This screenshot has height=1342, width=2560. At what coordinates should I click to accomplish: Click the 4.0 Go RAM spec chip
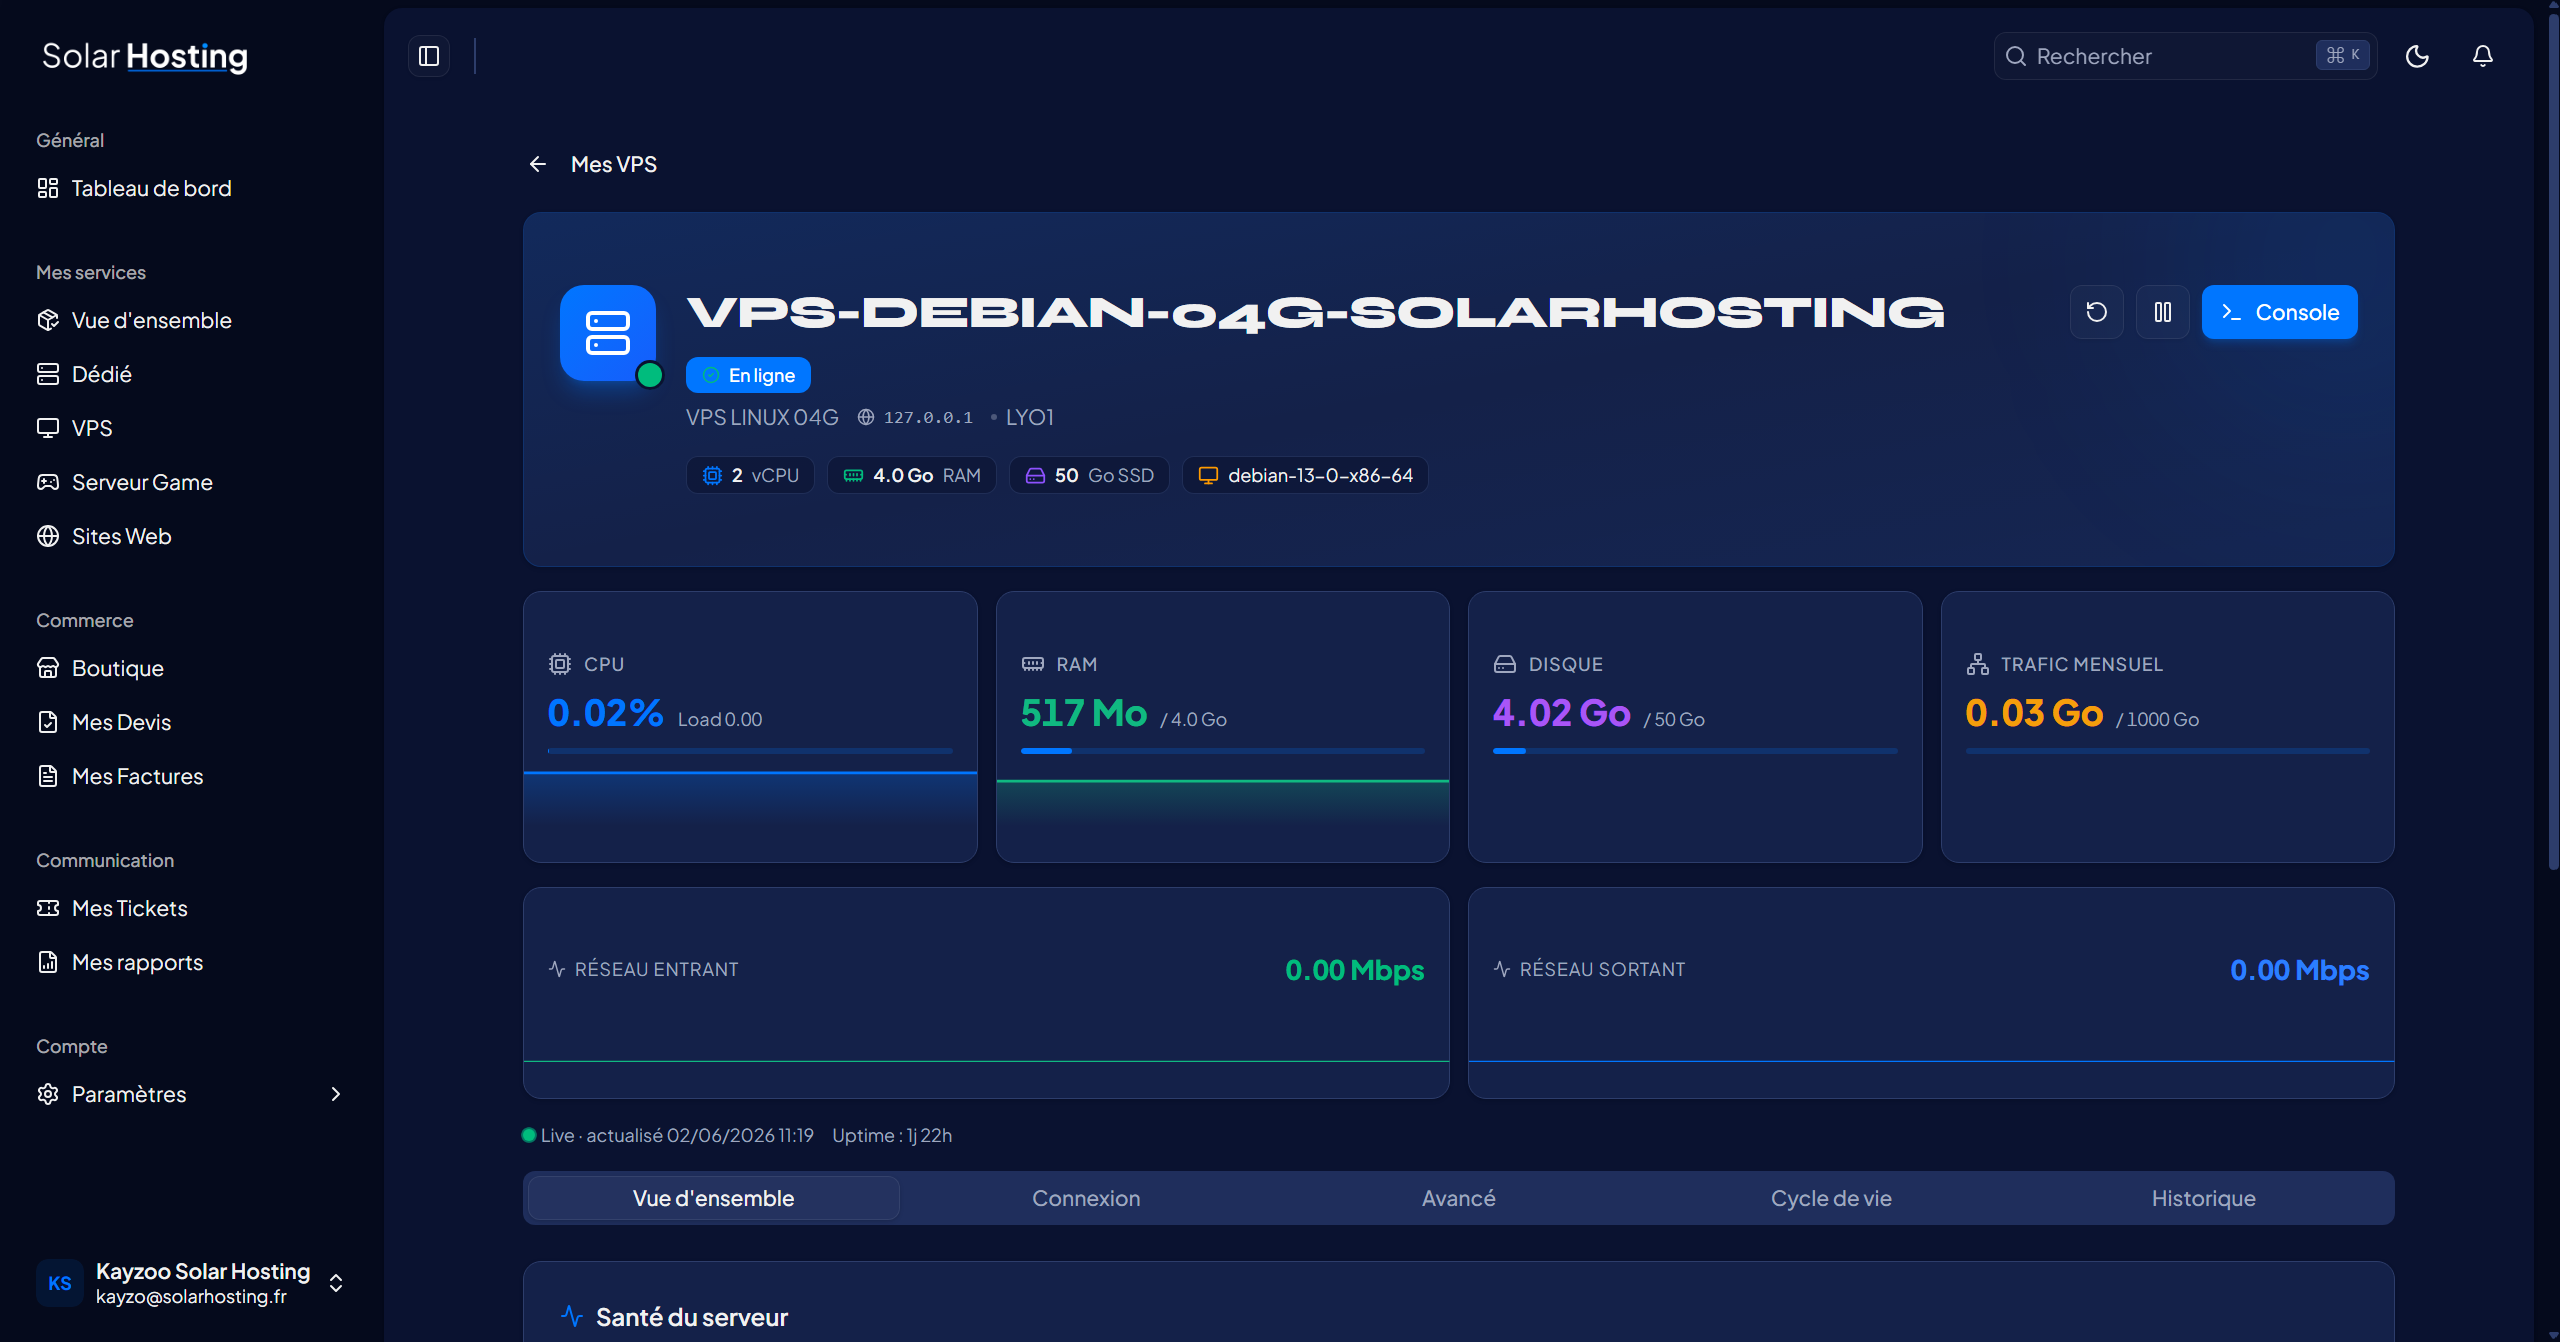pos(911,475)
